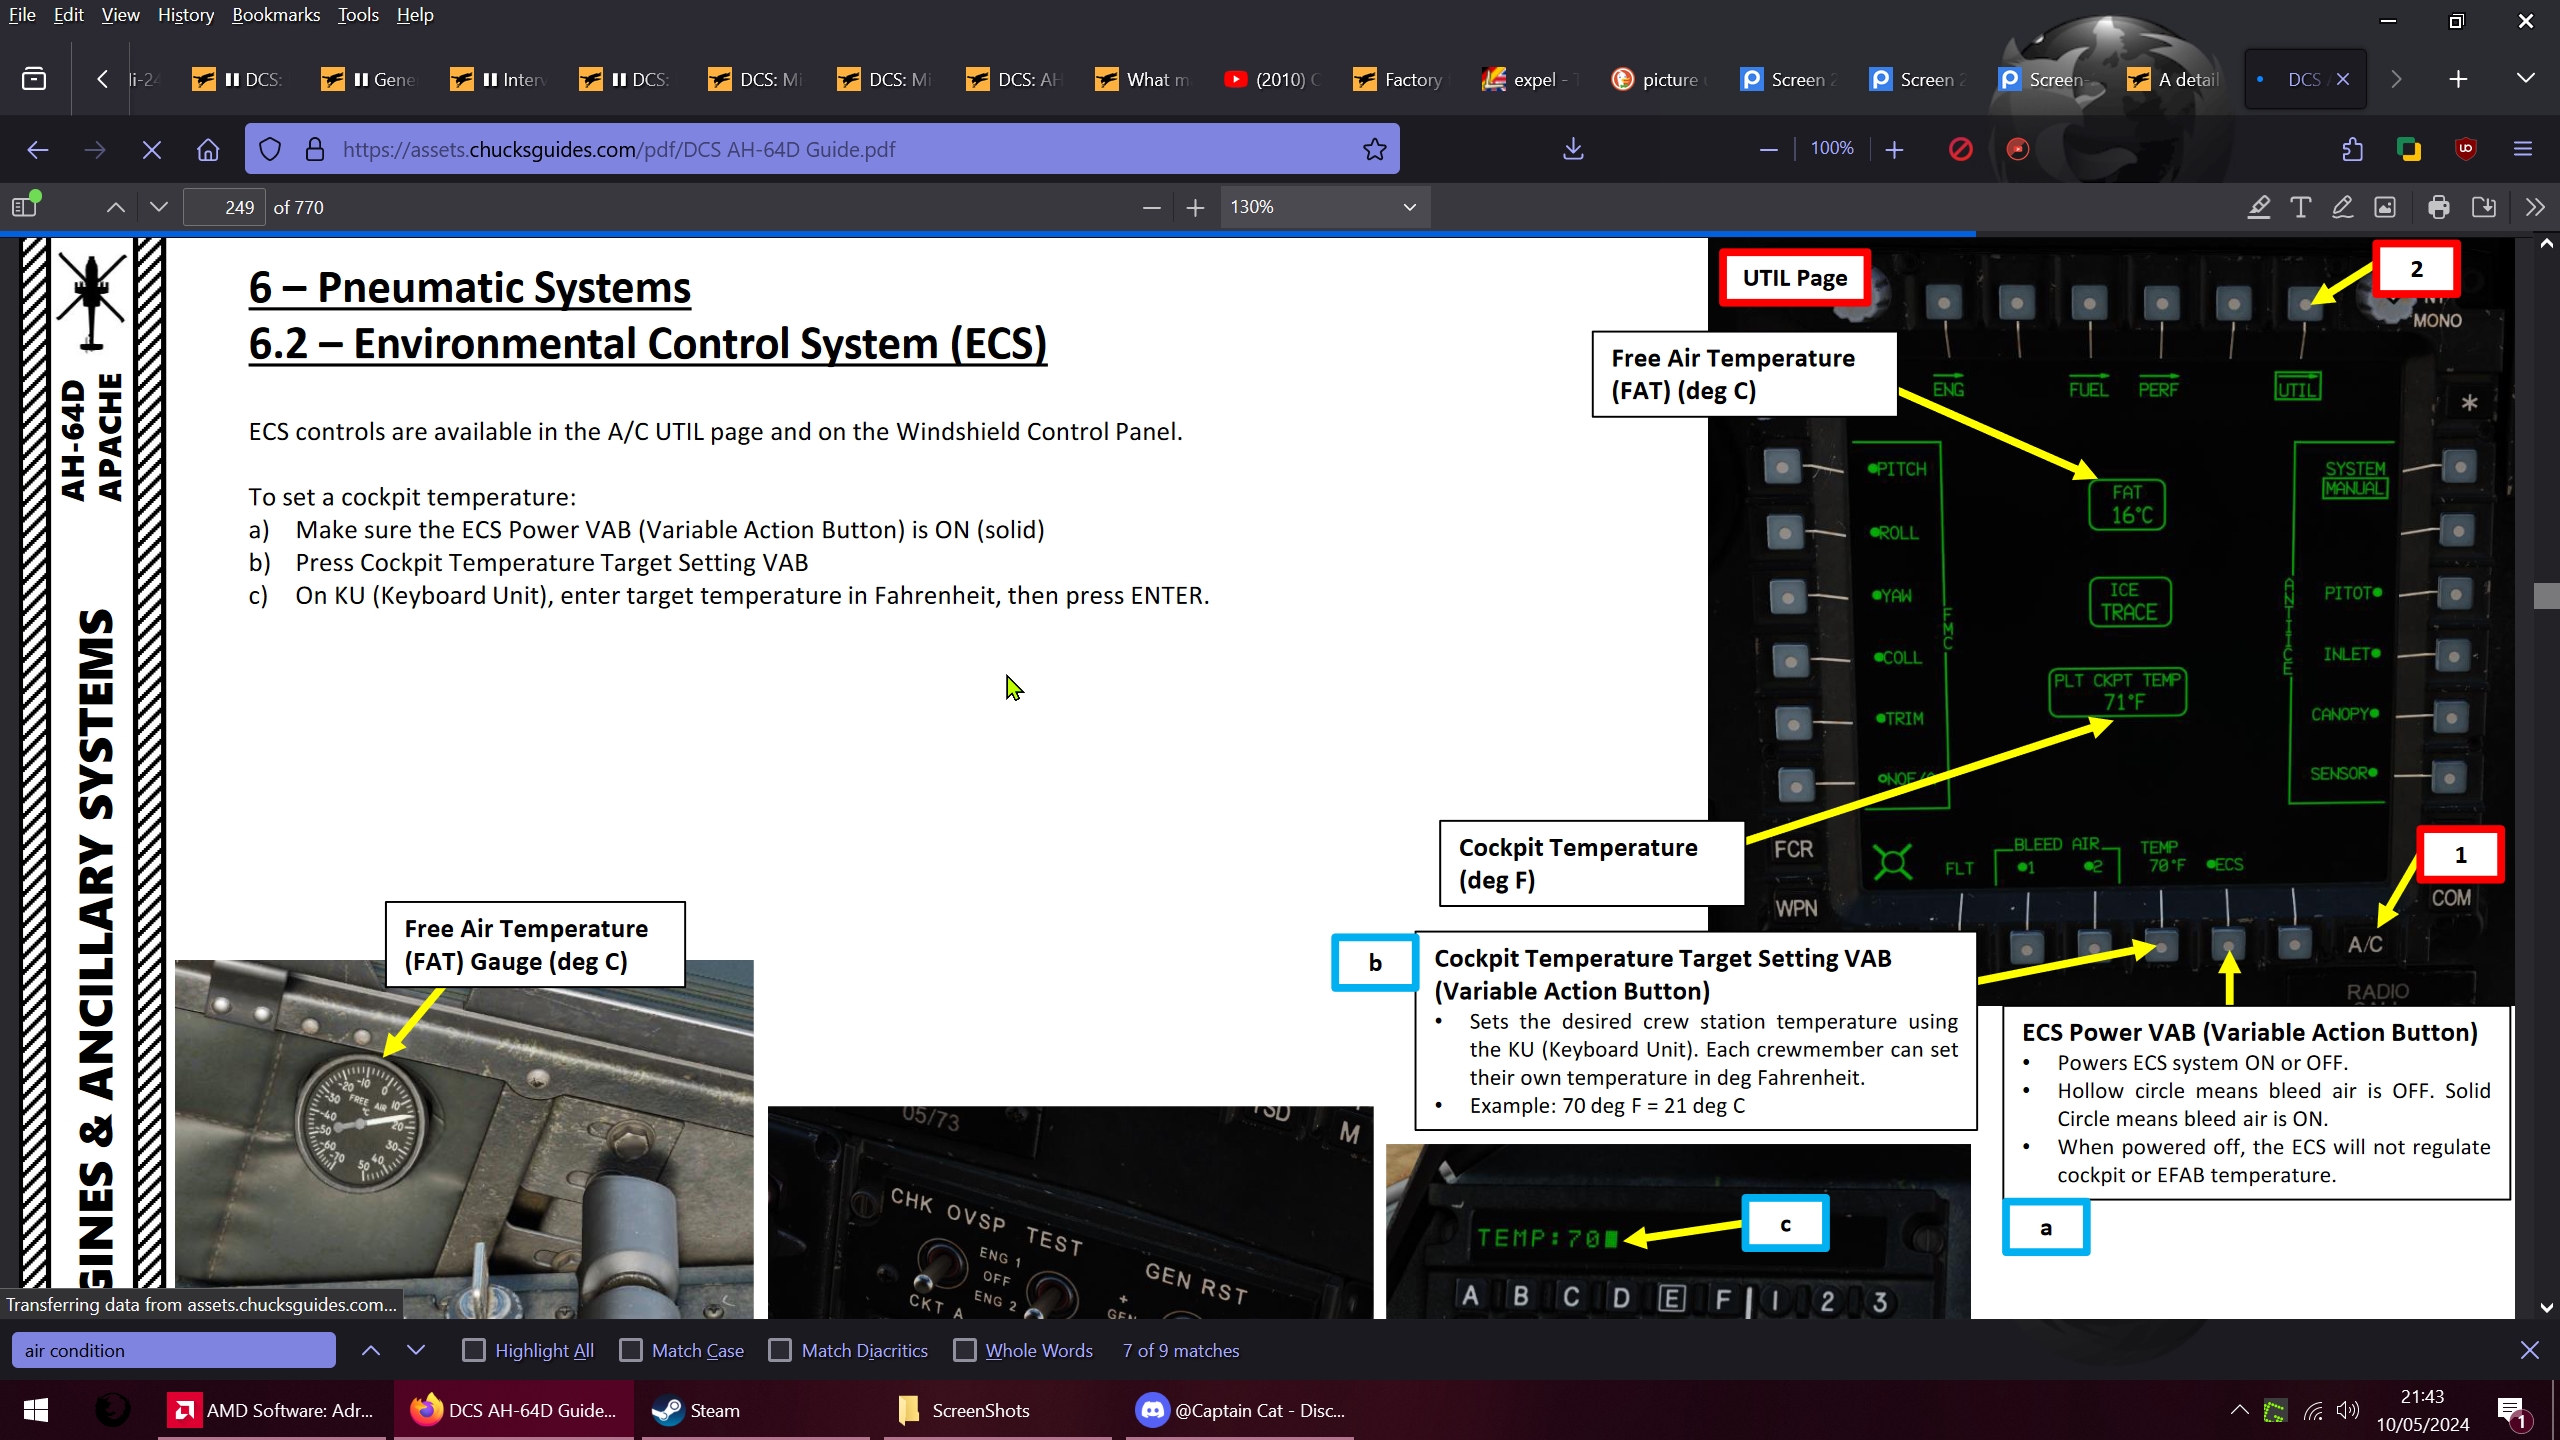The image size is (2560, 1440).
Task: Toggle Whole Words search option
Action: (965, 1350)
